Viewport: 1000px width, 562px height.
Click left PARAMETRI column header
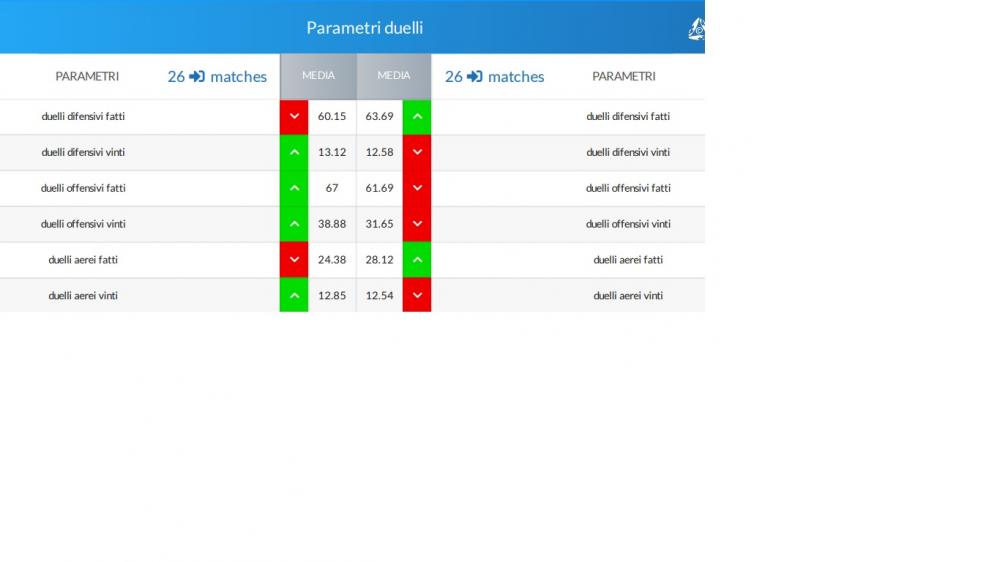pos(87,77)
